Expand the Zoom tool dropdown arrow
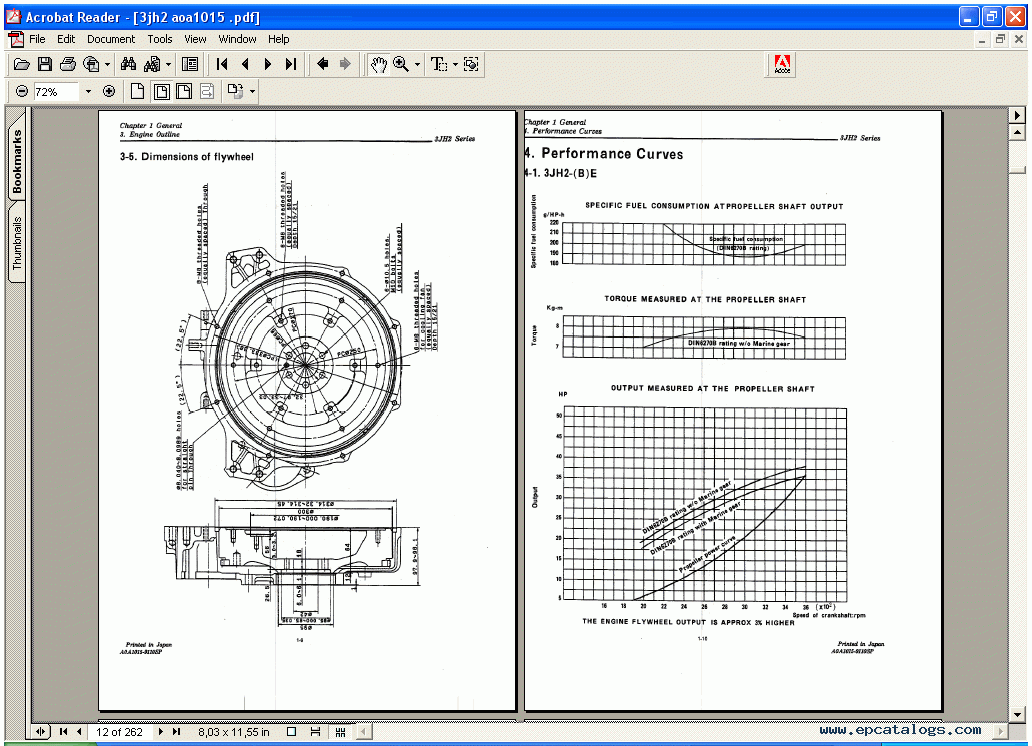Screen dimensions: 1032x746 click(417, 65)
